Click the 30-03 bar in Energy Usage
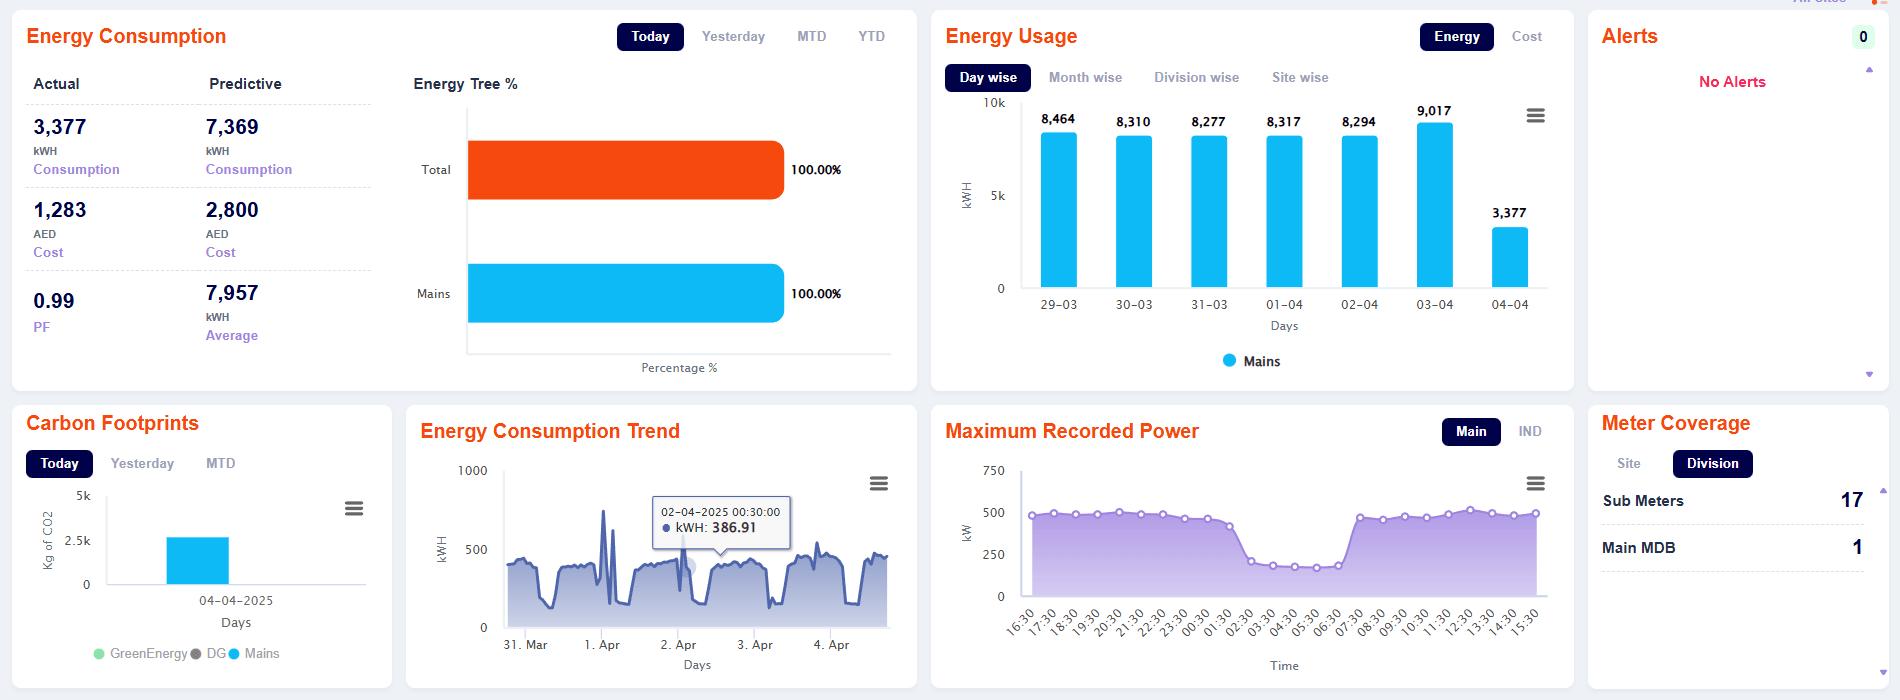The height and width of the screenshot is (700, 1900). coord(1134,212)
